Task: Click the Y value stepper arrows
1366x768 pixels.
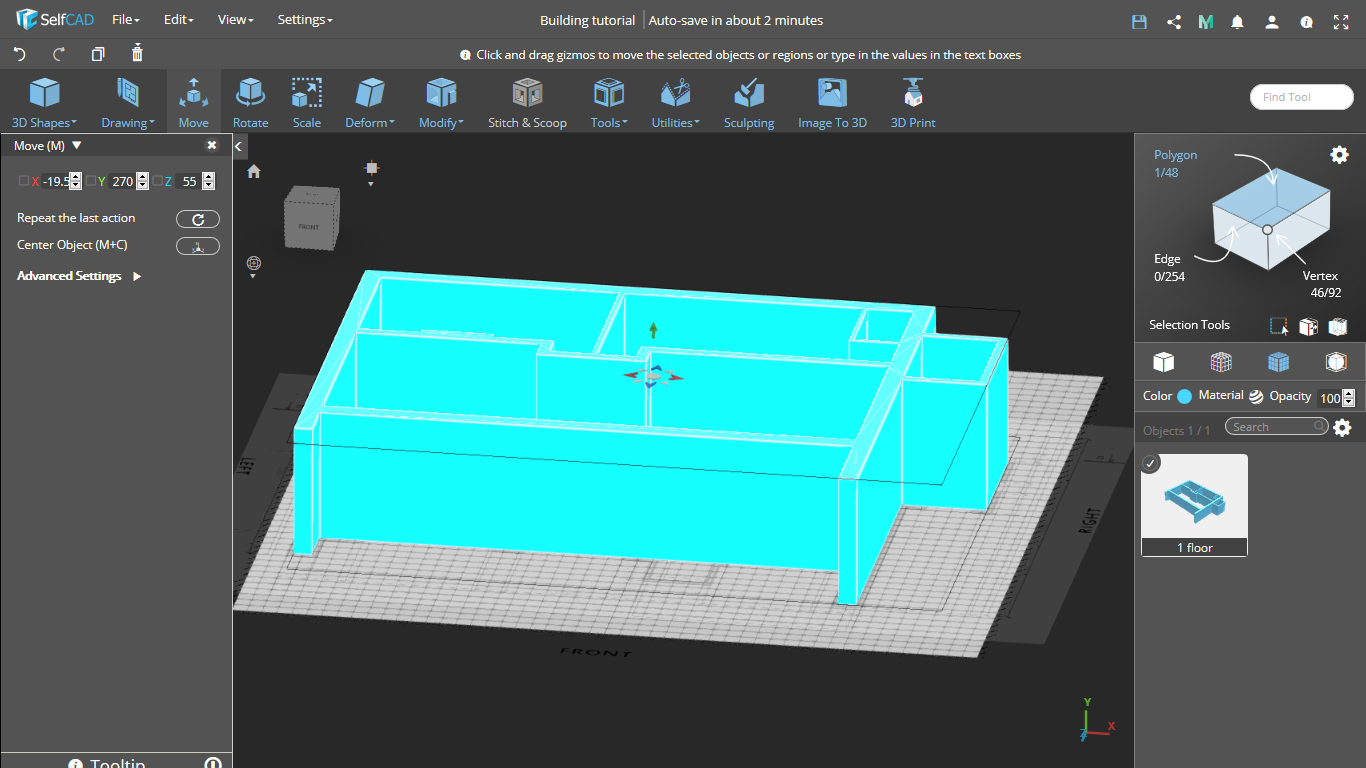Action: point(142,181)
